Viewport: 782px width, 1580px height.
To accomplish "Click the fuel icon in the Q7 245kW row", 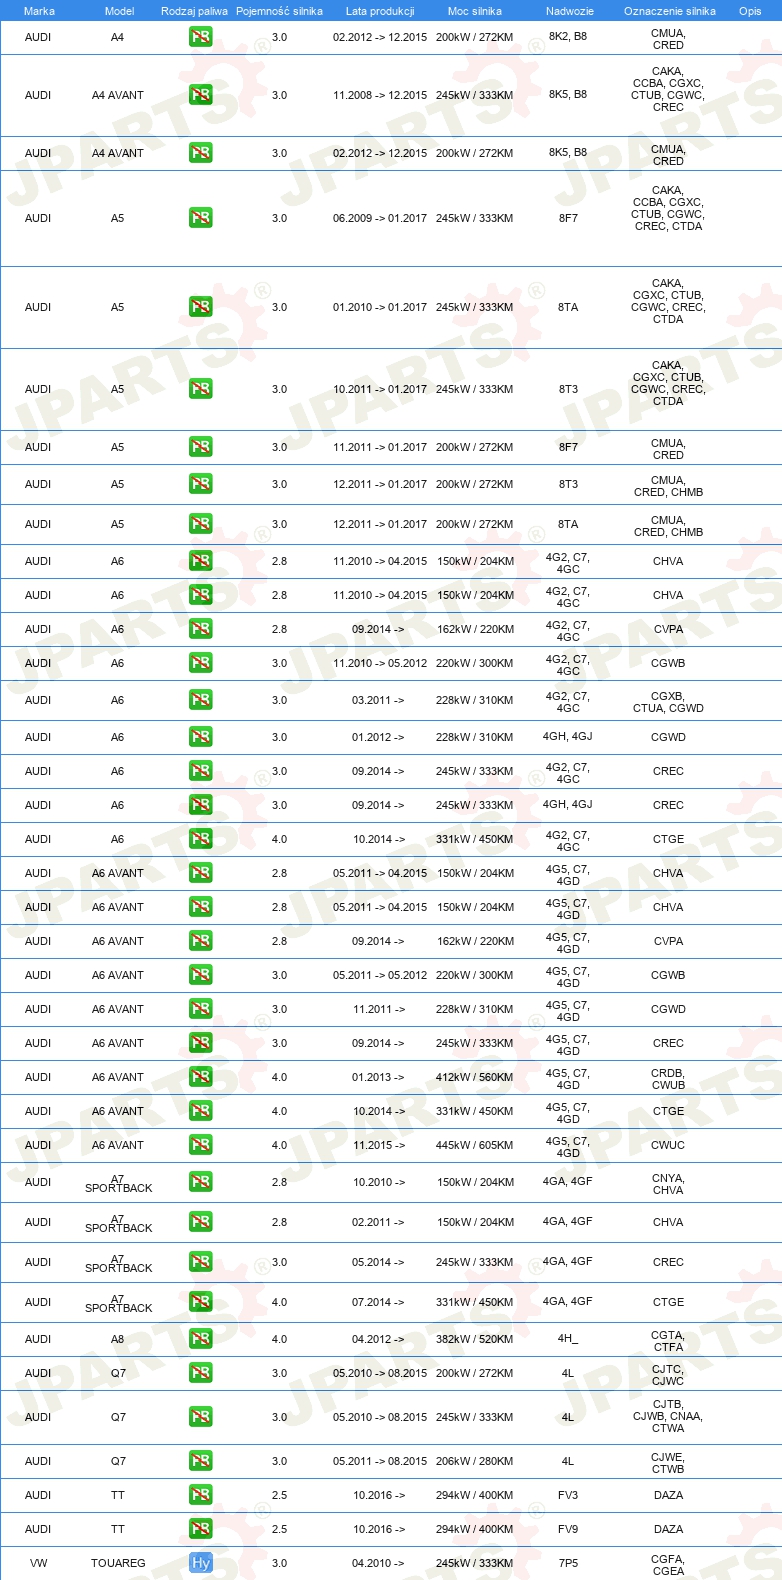I will 201,1417.
